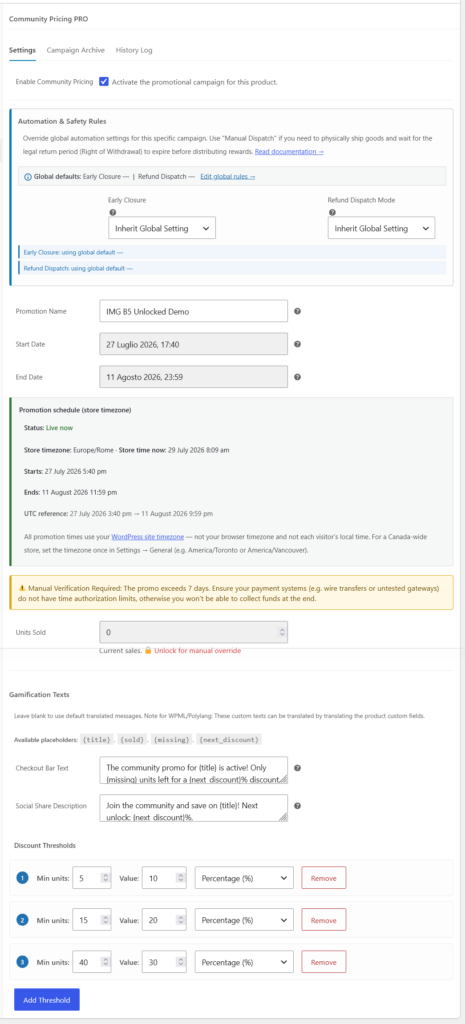Open the Start Date picker field
The height and width of the screenshot is (1024, 465).
(193, 344)
